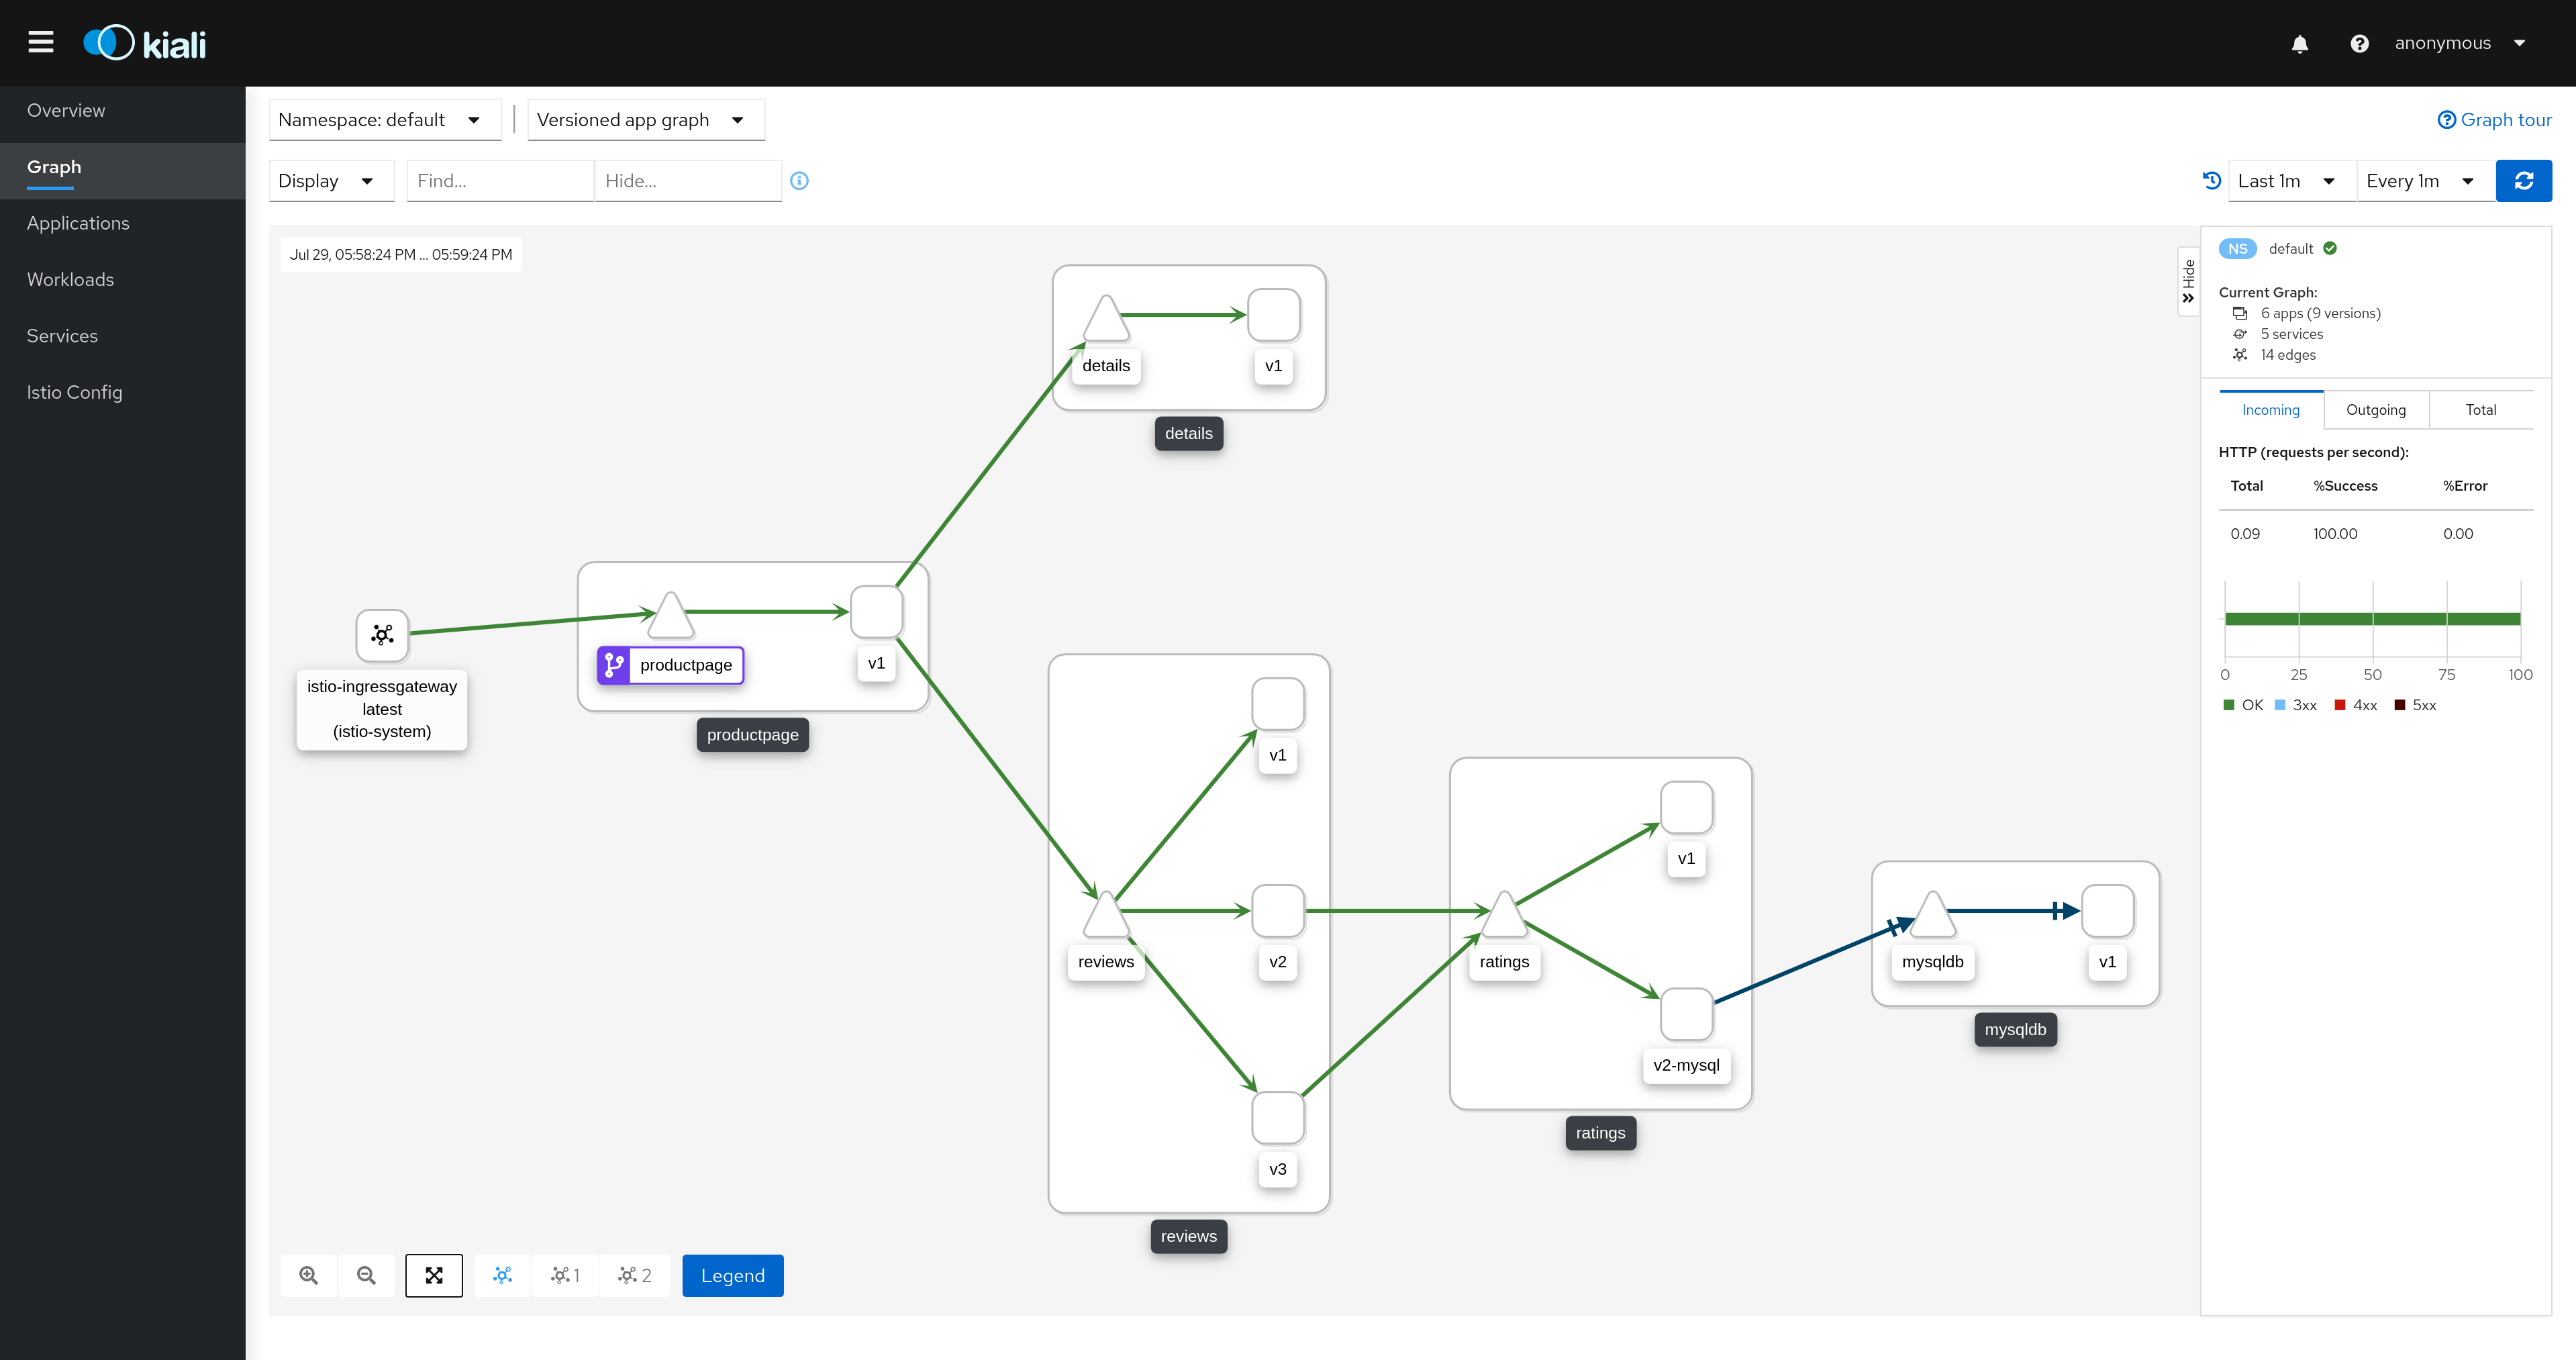Click the zoom-to-fit graph icon

pos(434,1275)
